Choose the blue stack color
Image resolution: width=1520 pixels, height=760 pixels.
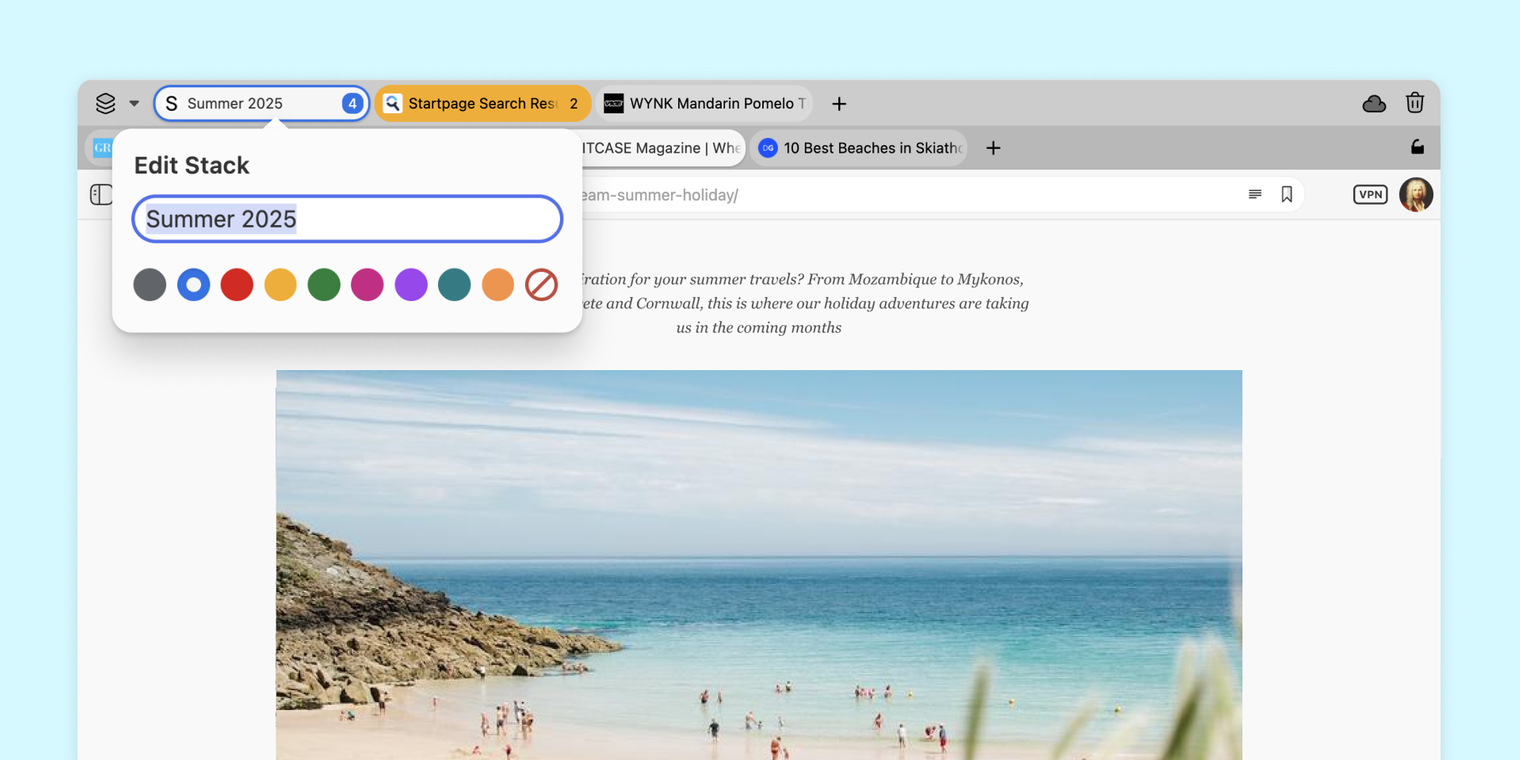click(193, 285)
